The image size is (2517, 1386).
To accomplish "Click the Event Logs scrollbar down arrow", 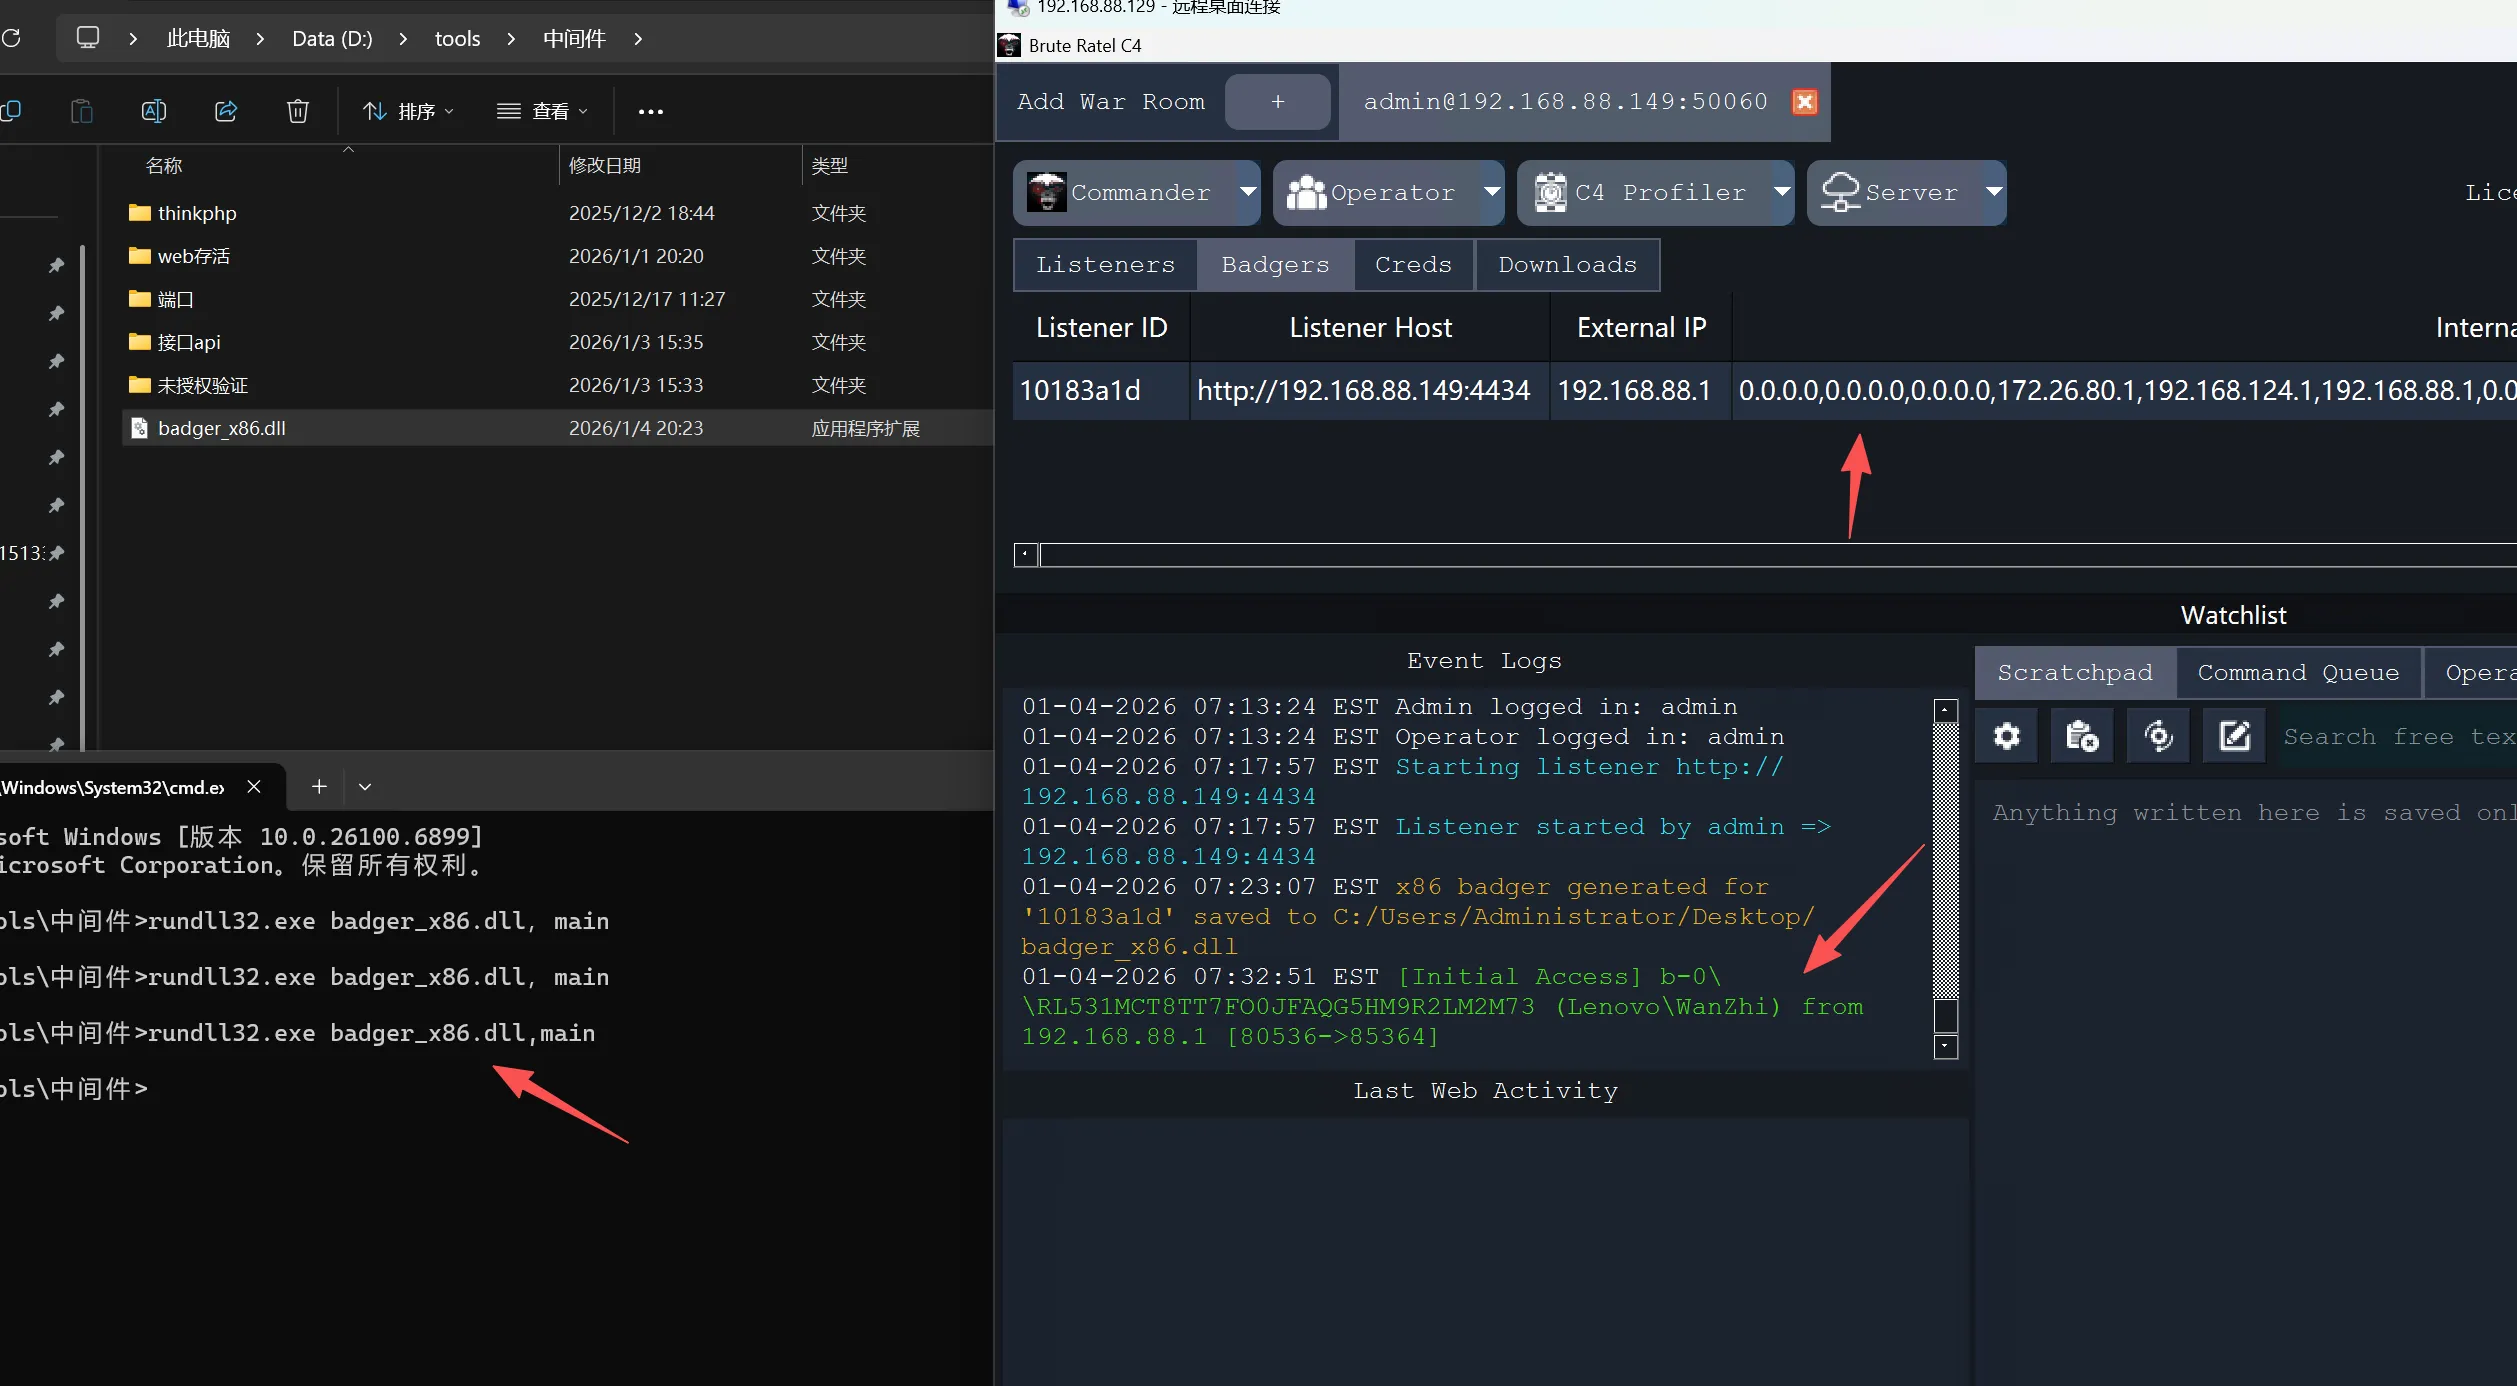I will (x=1945, y=1047).
